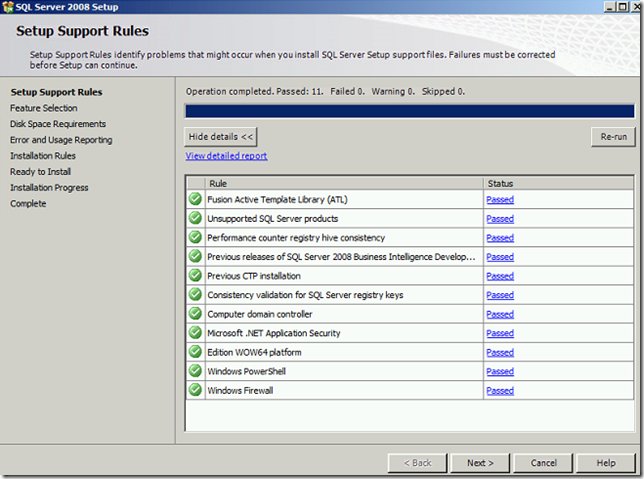Screen dimensions: 644x479
Task: Sort by the Status column header
Action: tap(559, 183)
